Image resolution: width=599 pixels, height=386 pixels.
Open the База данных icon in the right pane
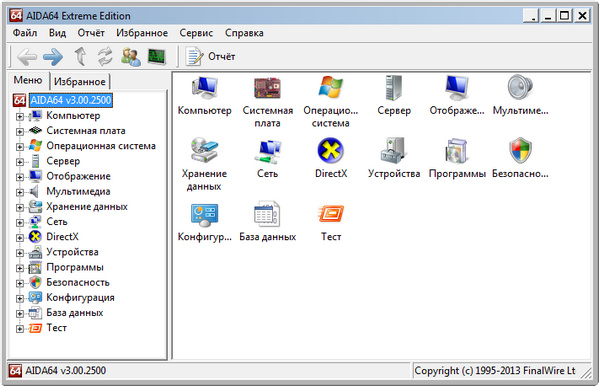pos(267,214)
